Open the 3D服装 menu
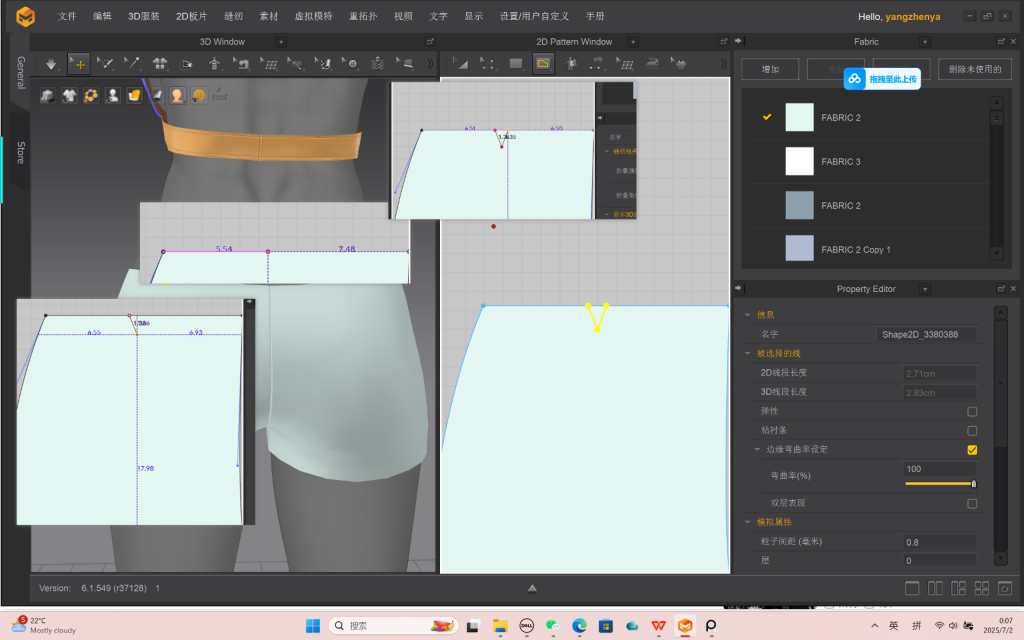This screenshot has height=640, width=1024. (x=143, y=16)
